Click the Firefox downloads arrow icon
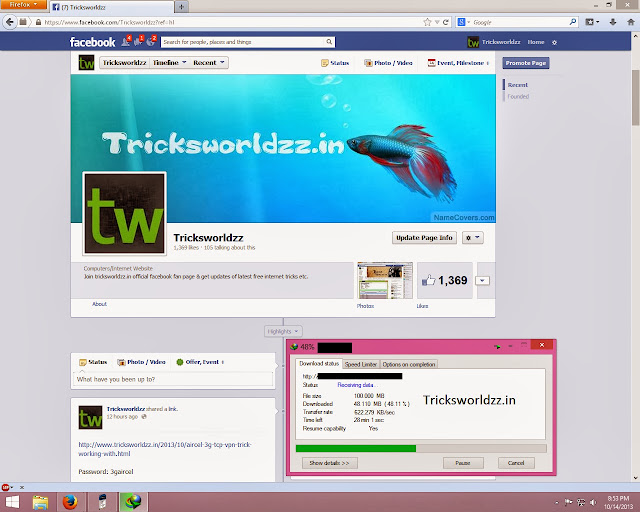This screenshot has width=640, height=512. [612, 22]
